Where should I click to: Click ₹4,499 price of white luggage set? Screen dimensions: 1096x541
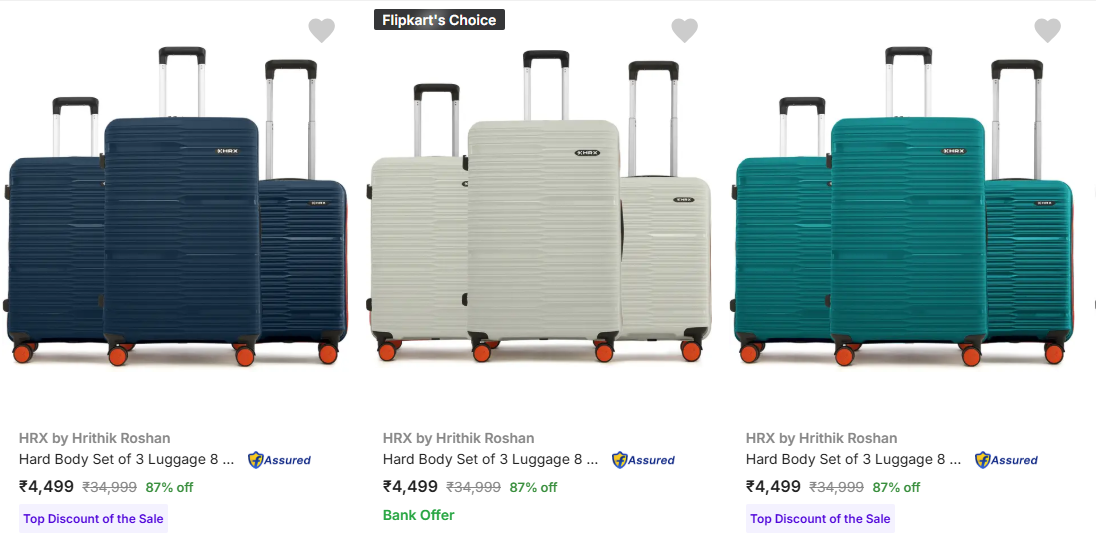(x=410, y=487)
